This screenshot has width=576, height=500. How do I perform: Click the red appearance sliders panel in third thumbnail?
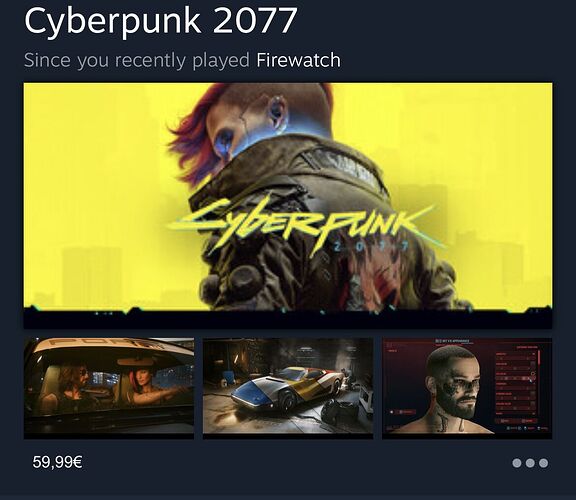517,384
